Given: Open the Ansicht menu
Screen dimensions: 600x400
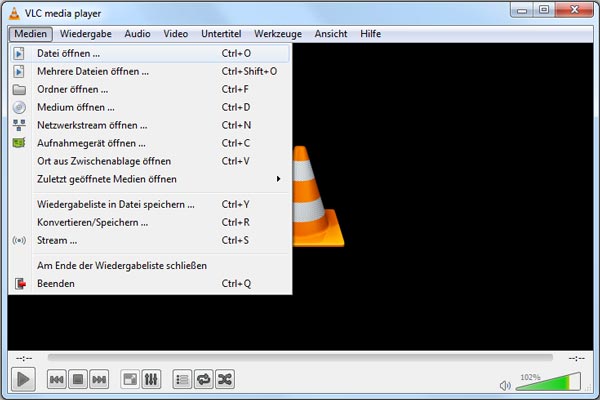Looking at the screenshot, I should [331, 34].
